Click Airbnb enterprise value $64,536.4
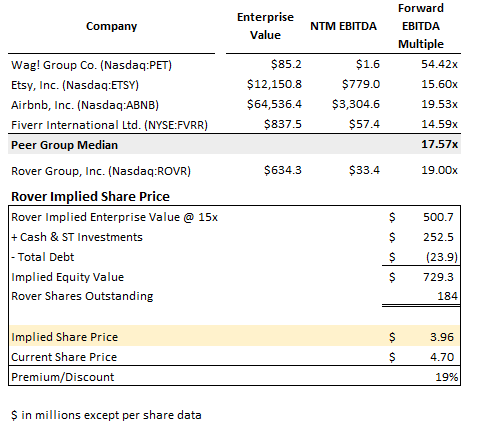The image size is (482, 433). click(x=274, y=104)
